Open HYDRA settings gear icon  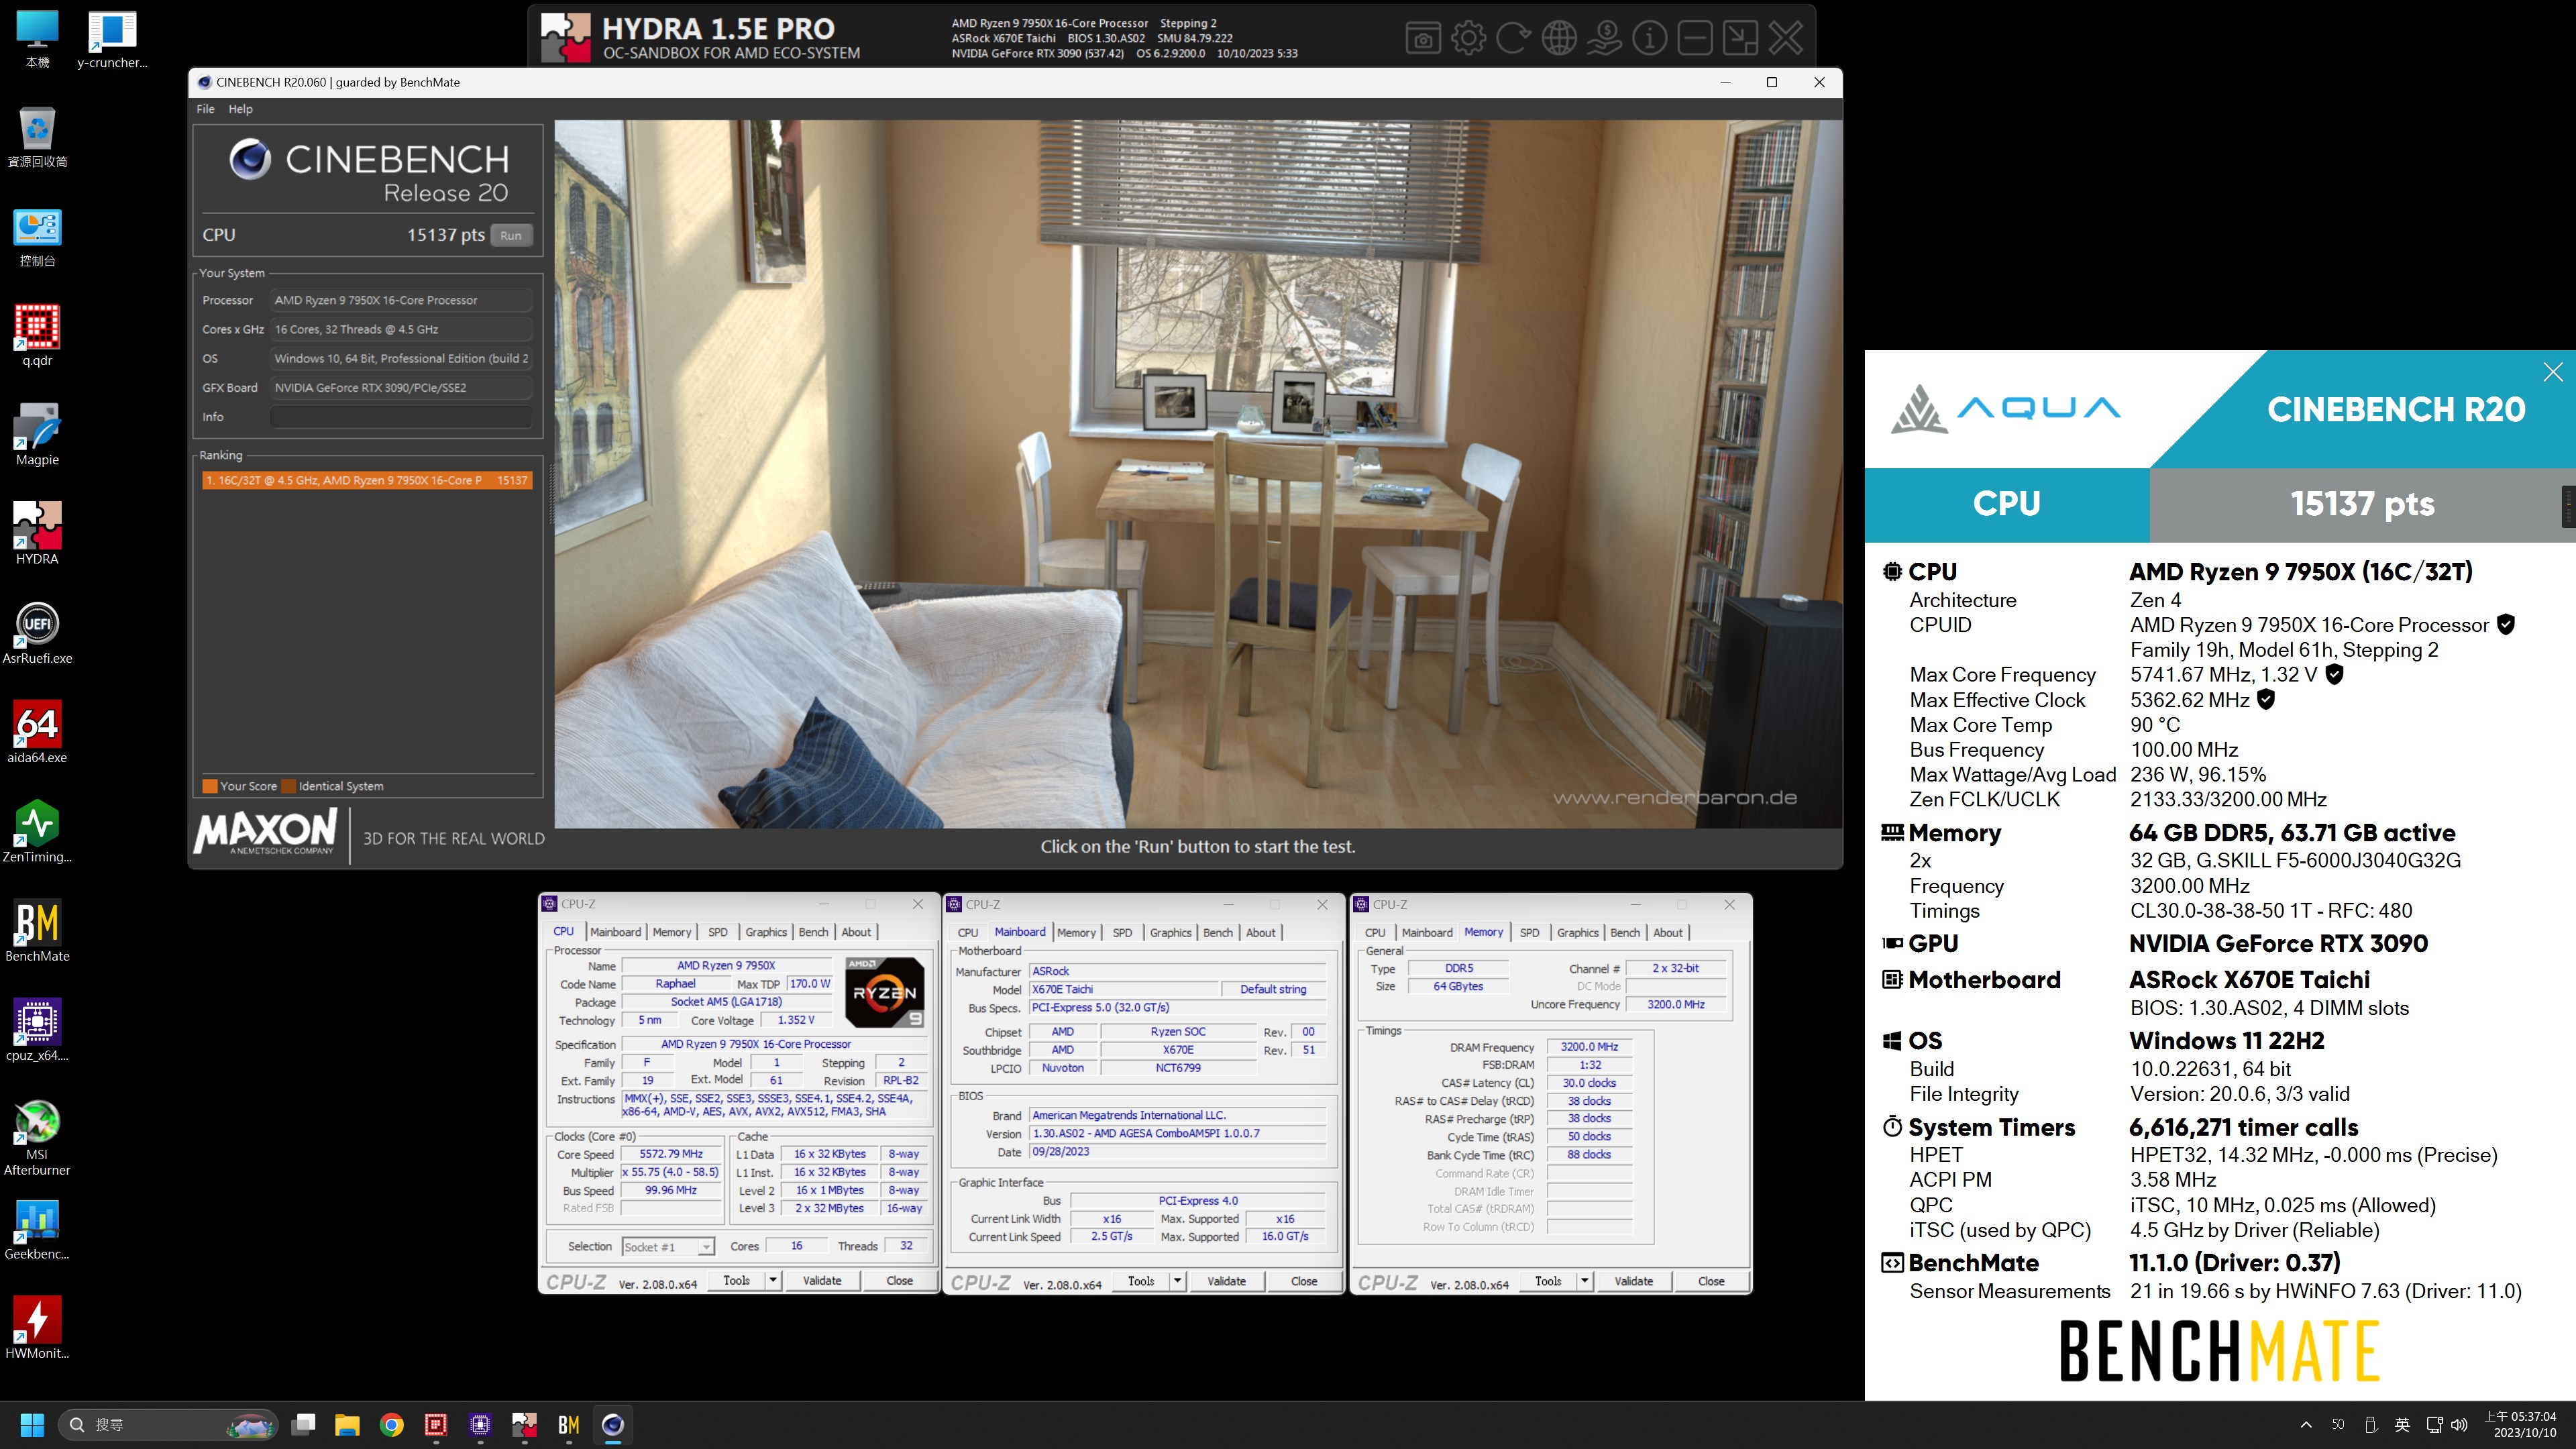point(1468,38)
